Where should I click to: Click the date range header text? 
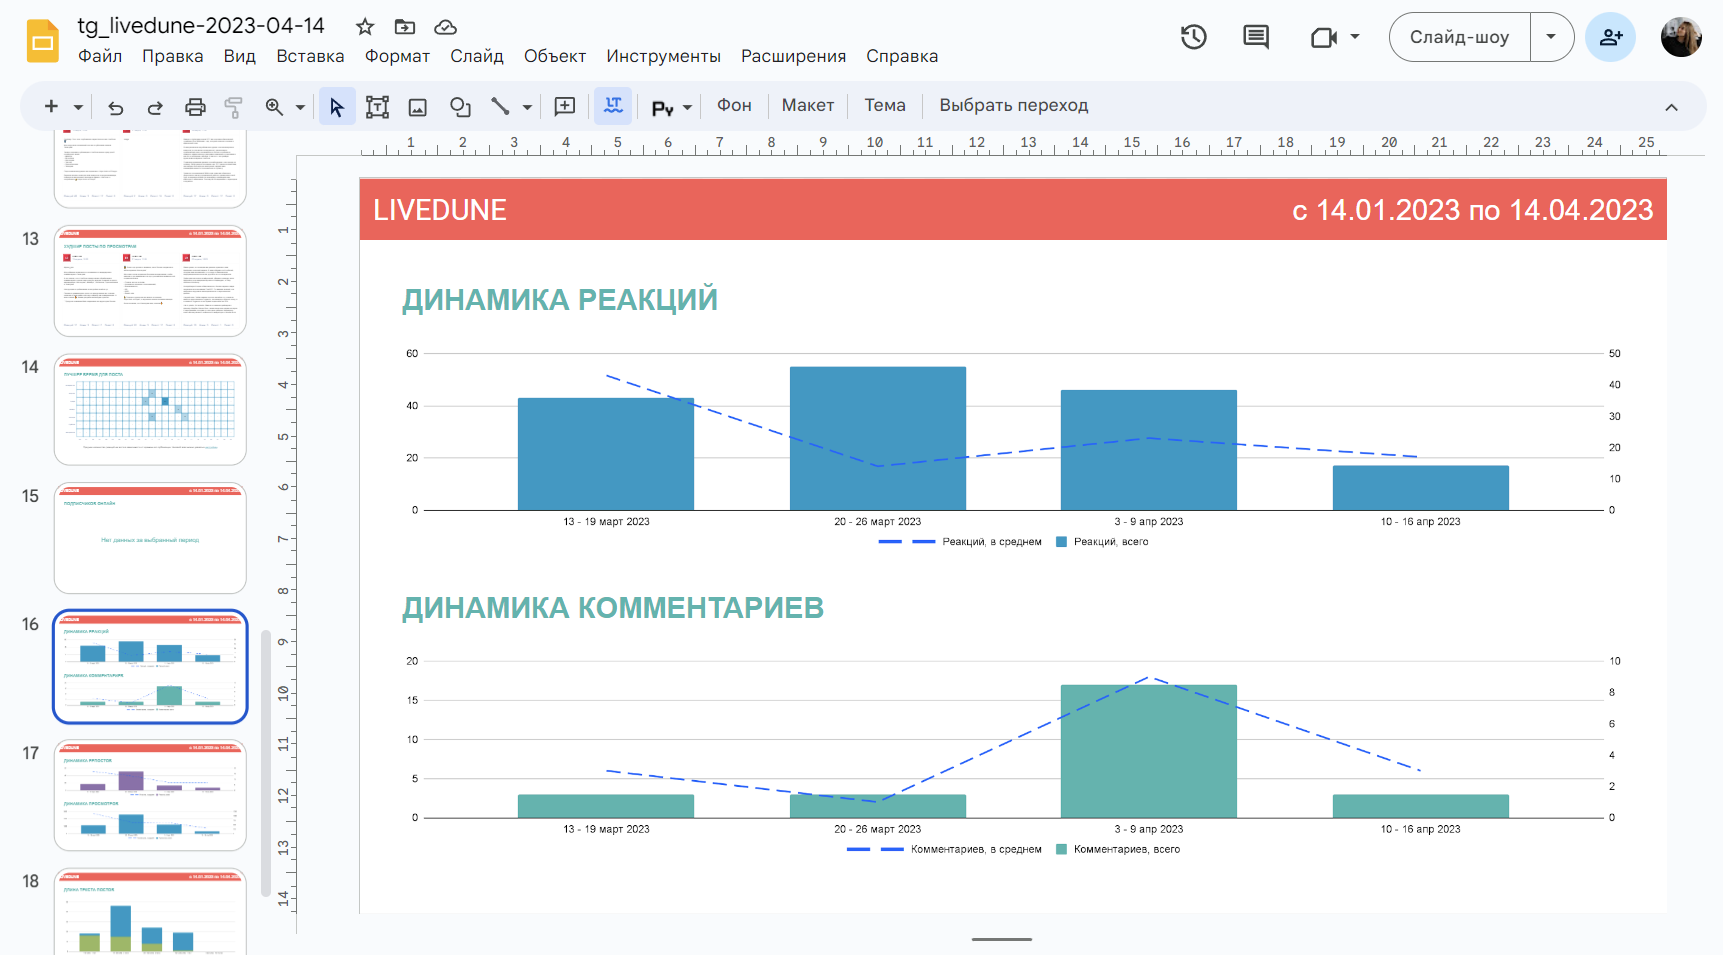point(1472,210)
